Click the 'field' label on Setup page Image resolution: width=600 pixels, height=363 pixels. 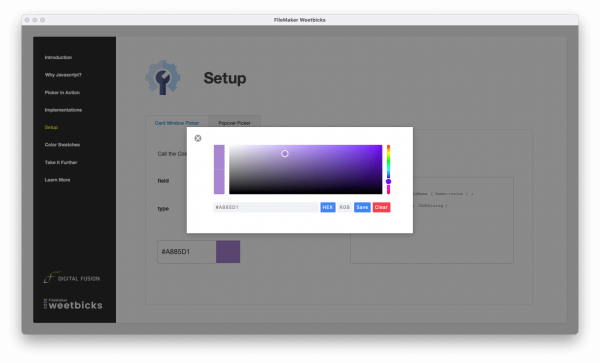click(163, 181)
